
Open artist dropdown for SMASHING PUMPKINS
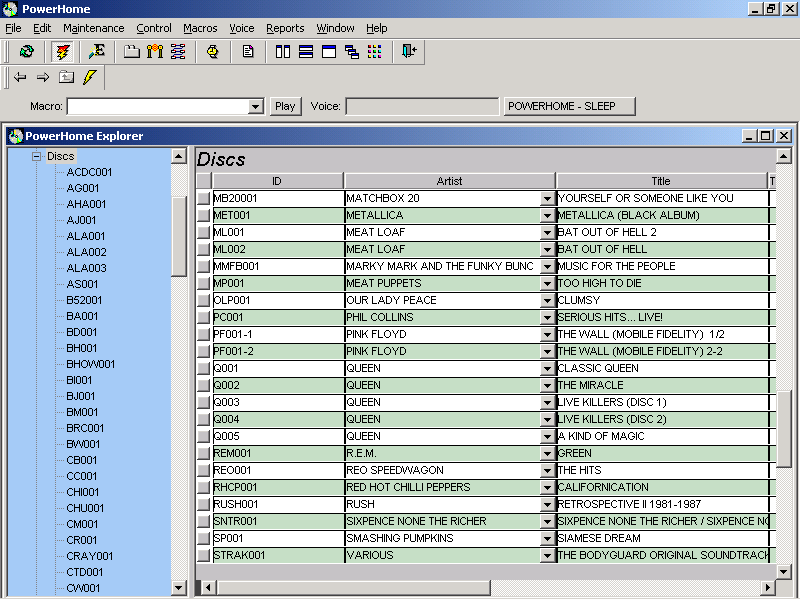[547, 538]
